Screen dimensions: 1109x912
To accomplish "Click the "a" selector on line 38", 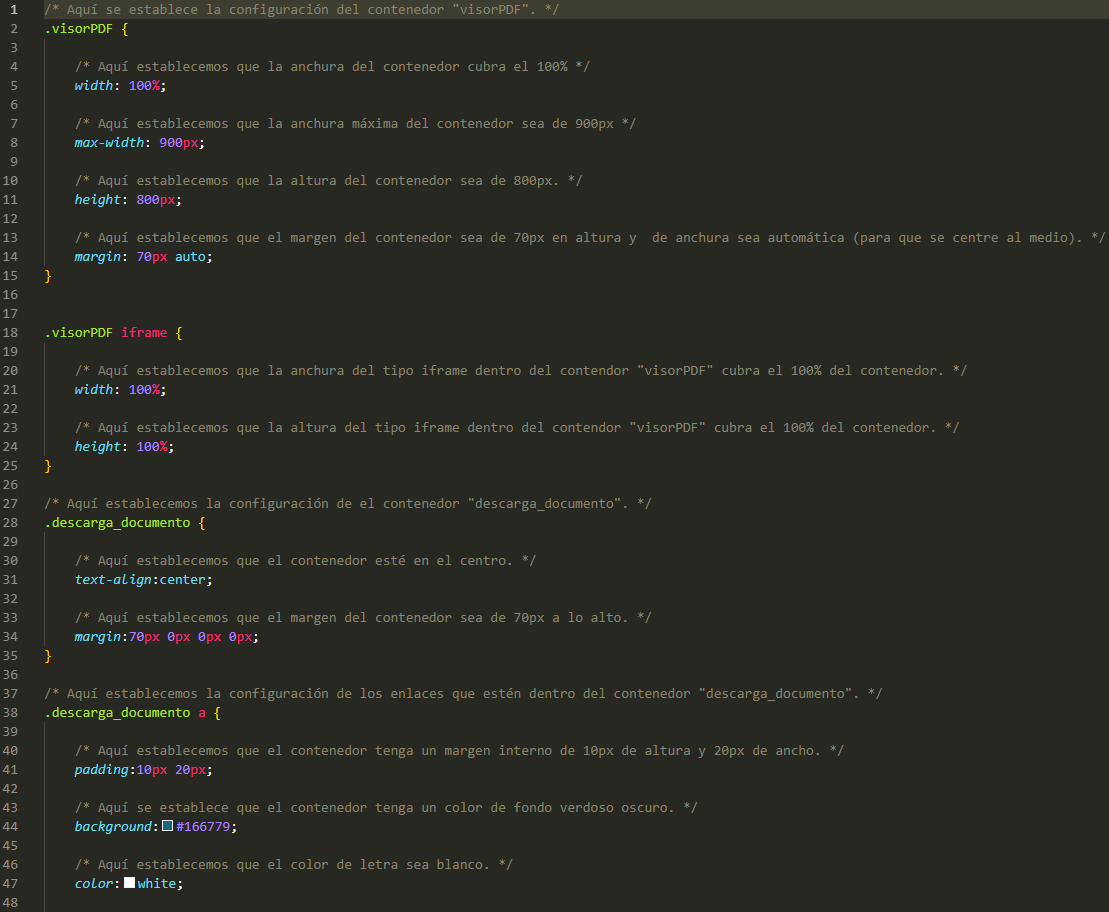I will click(x=202, y=712).
